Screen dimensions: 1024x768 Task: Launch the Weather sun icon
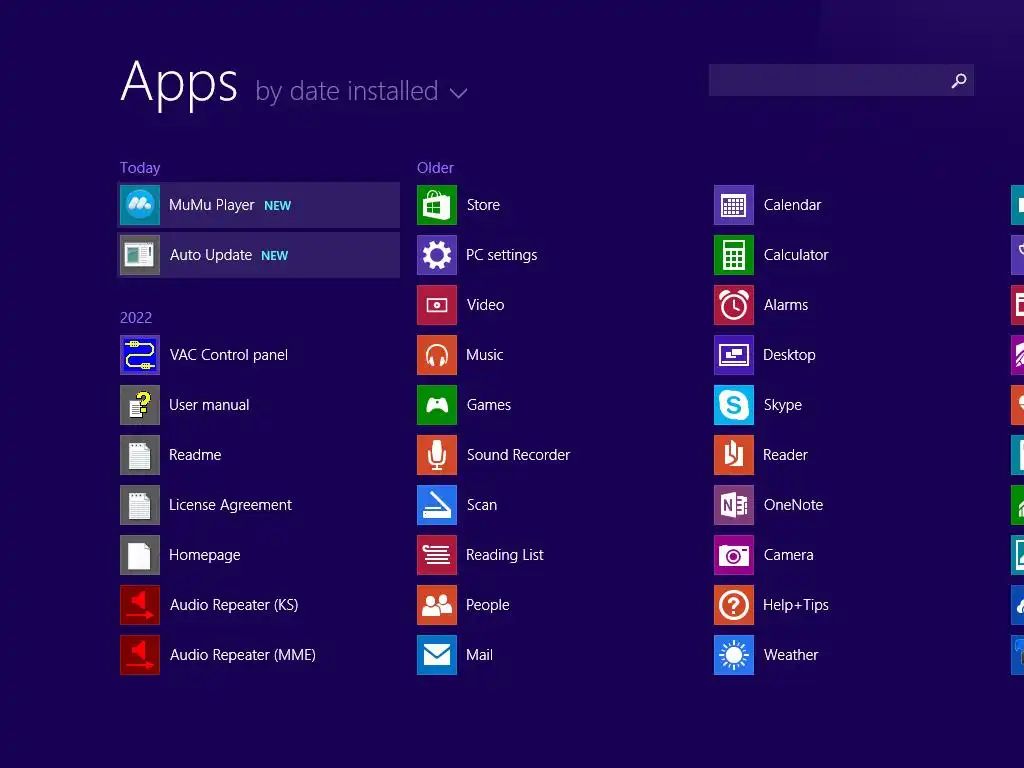click(734, 655)
